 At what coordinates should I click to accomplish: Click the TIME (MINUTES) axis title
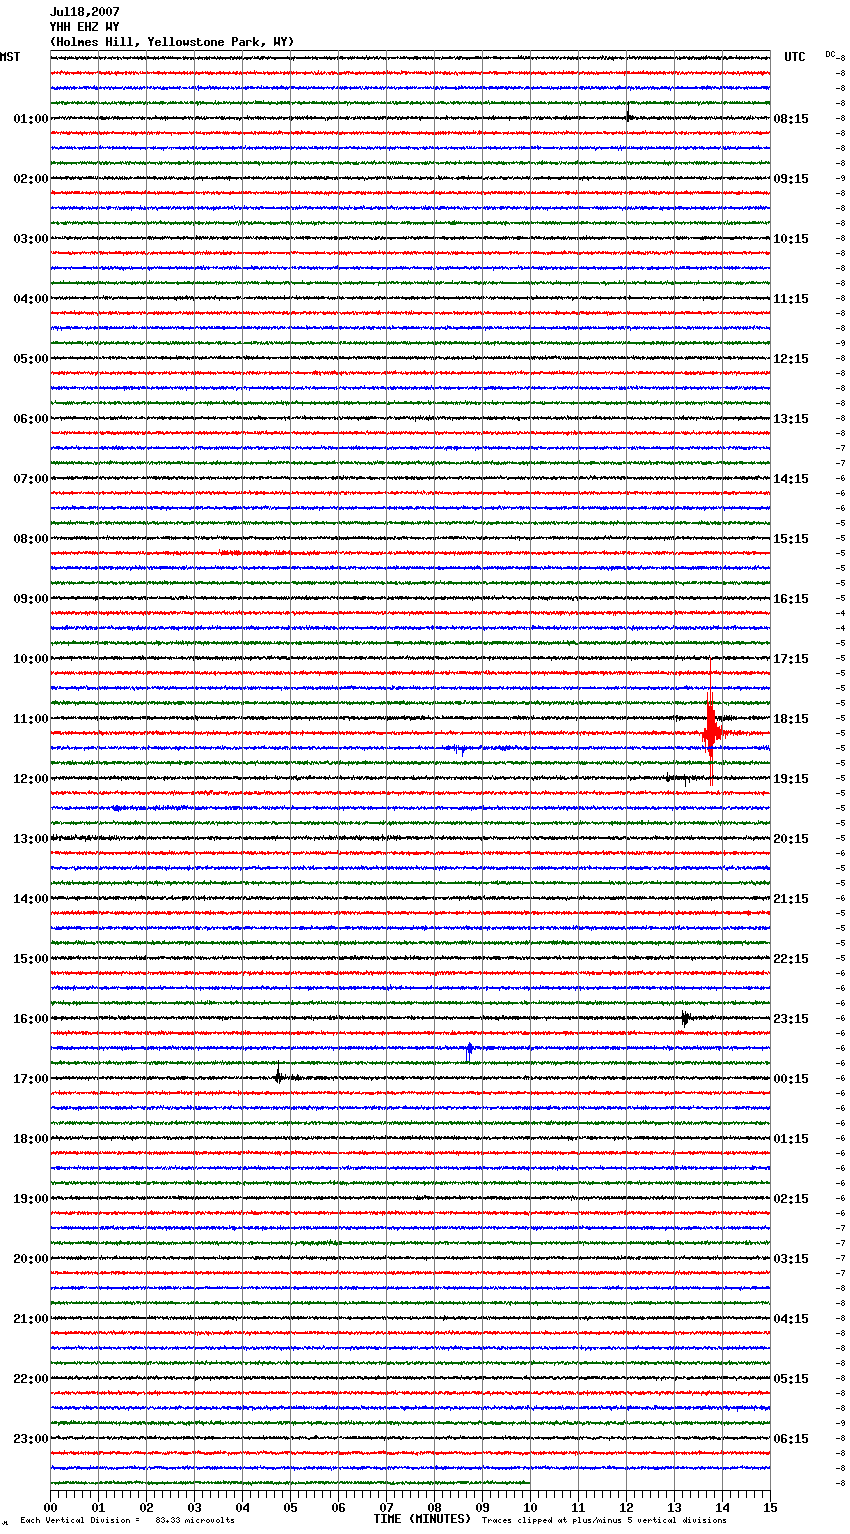point(422,1519)
